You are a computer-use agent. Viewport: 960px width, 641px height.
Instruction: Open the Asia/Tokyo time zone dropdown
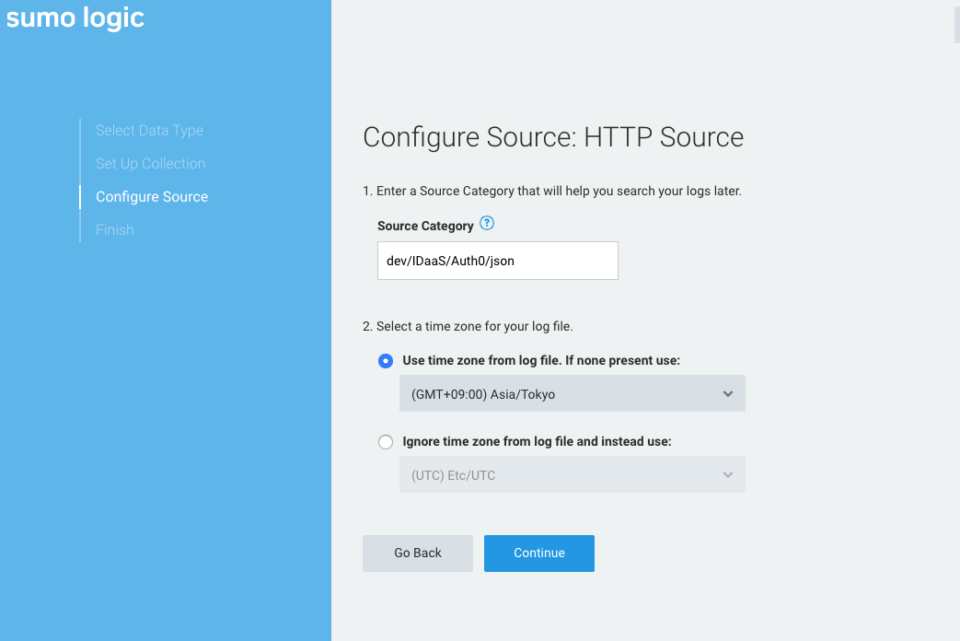pyautogui.click(x=572, y=394)
